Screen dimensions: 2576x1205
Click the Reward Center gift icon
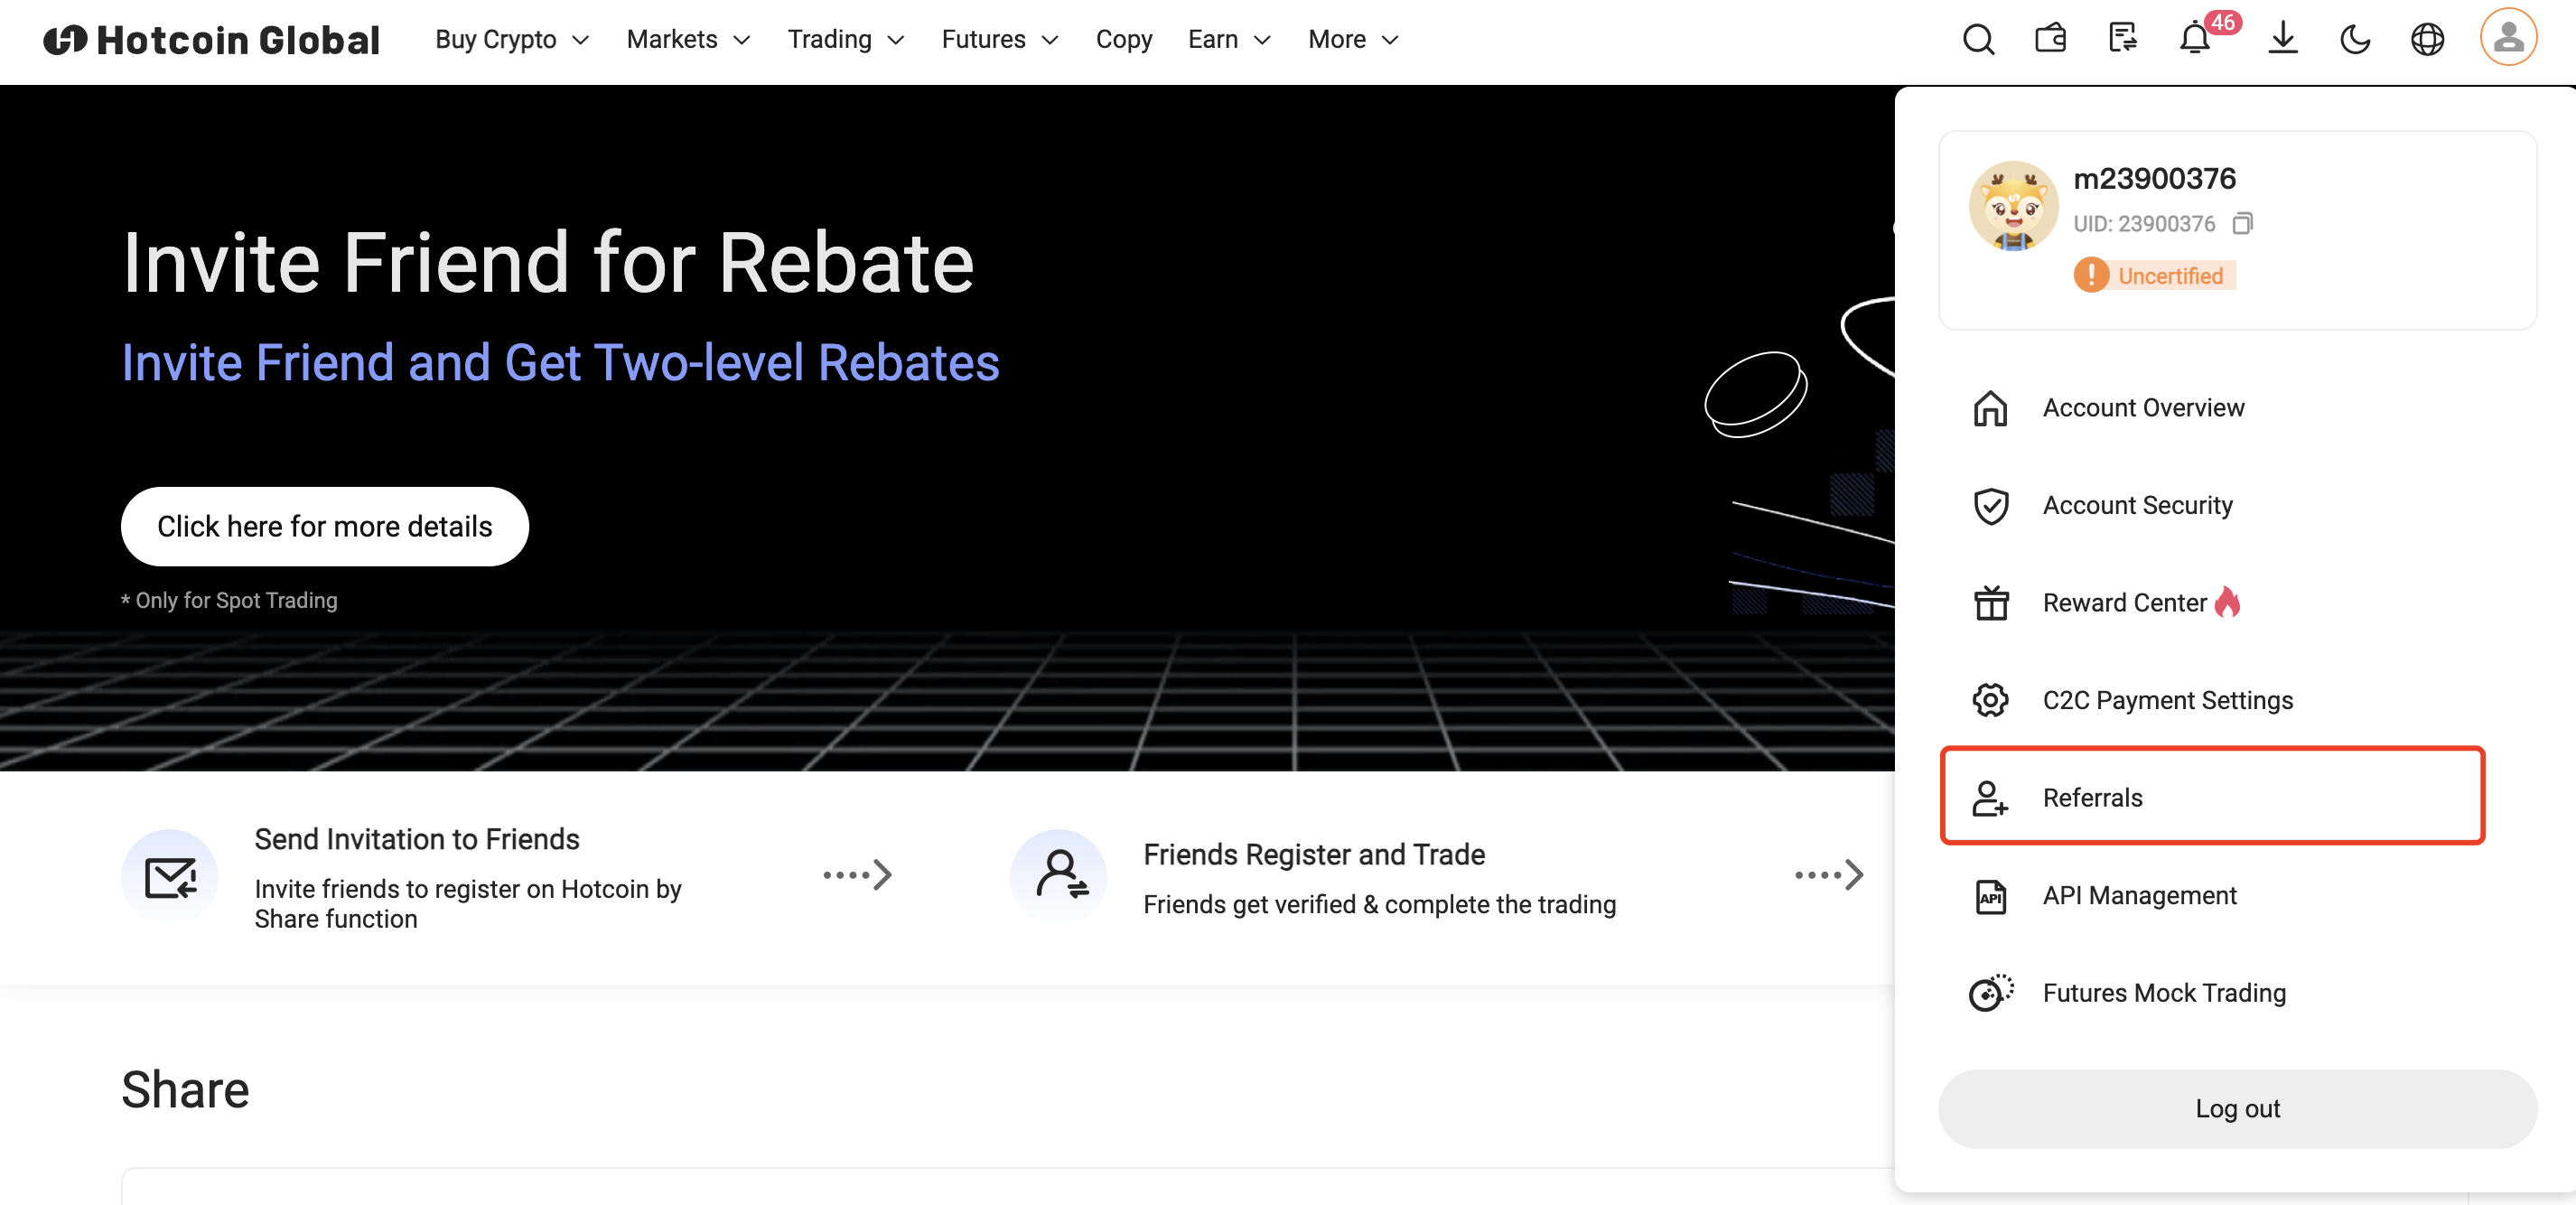click(1990, 603)
